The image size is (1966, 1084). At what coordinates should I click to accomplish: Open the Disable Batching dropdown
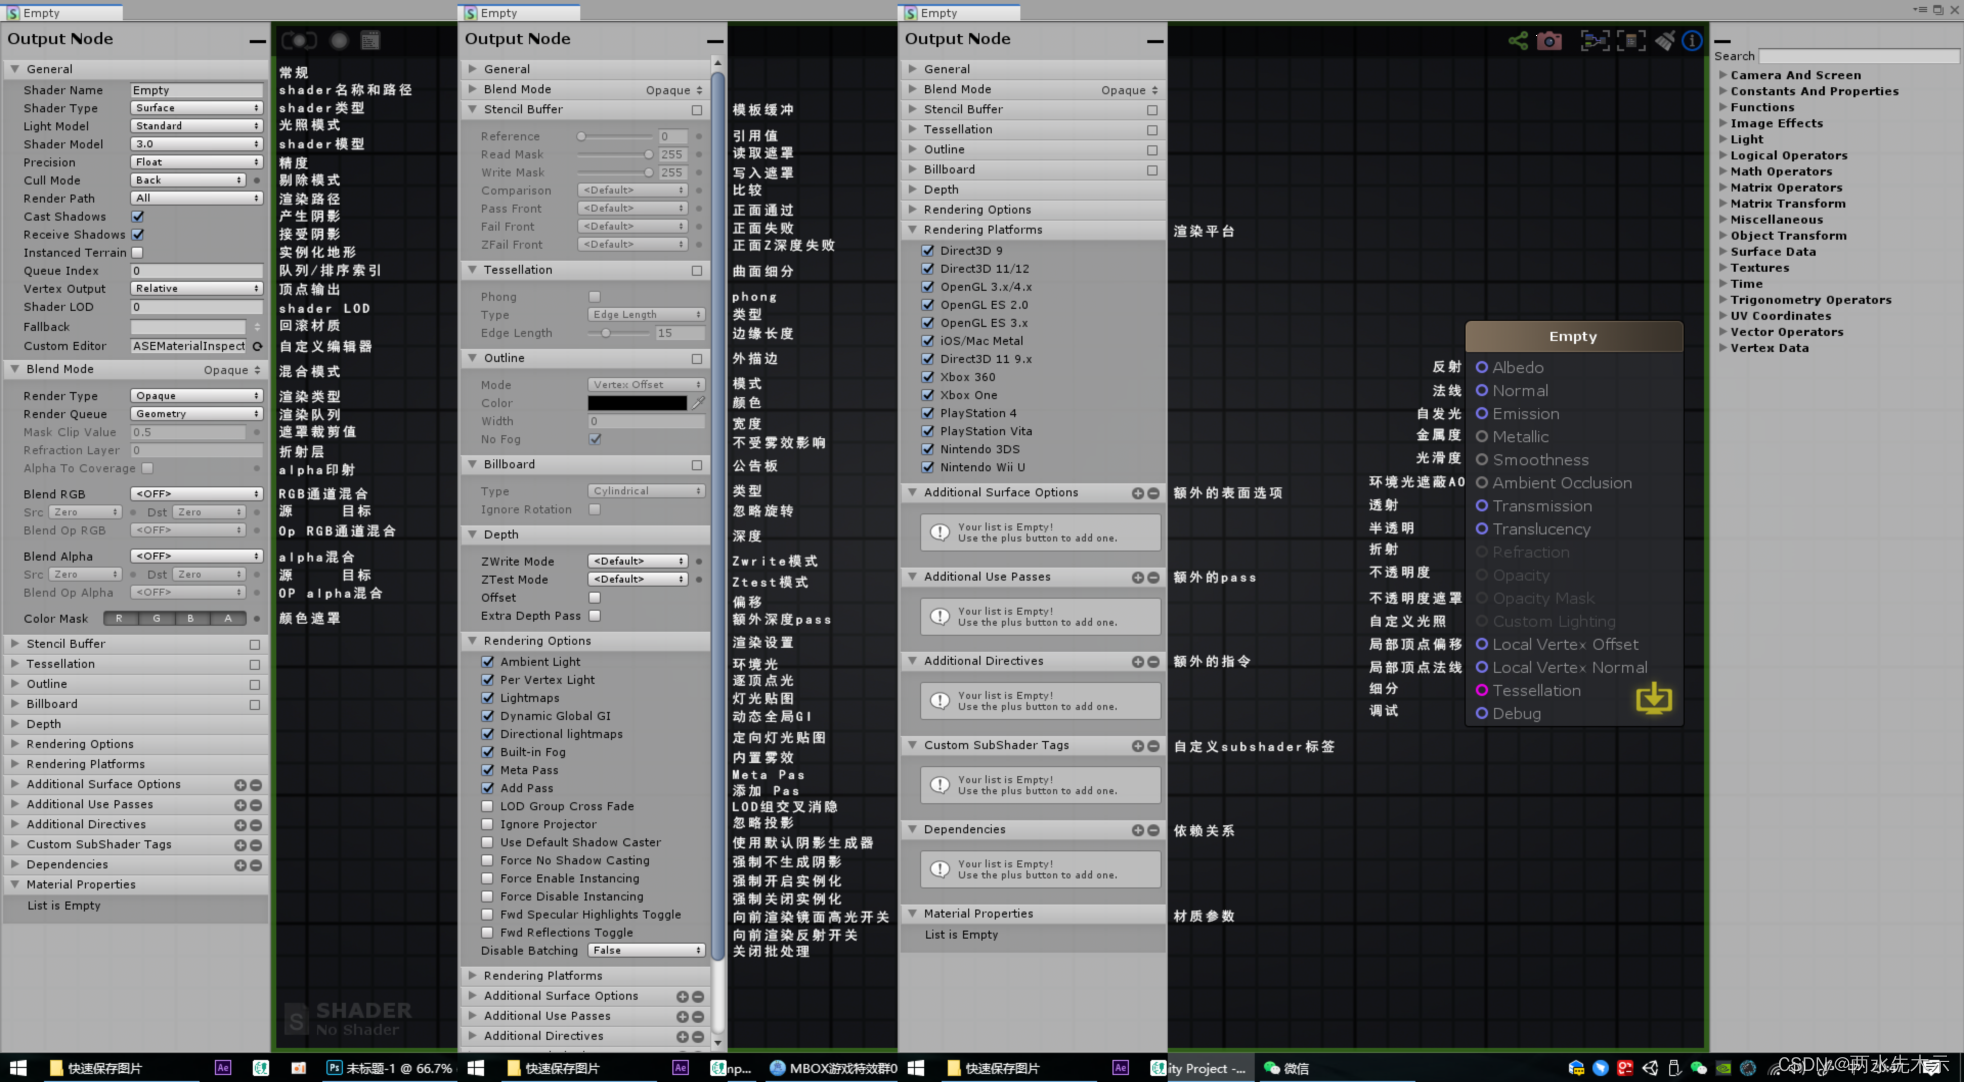point(646,950)
